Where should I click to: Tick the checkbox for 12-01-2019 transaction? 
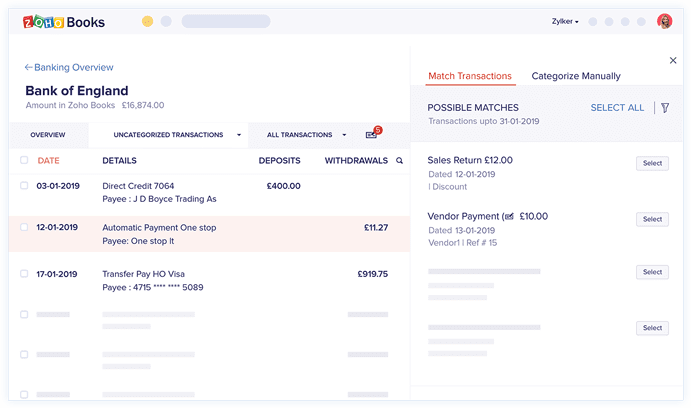click(24, 227)
